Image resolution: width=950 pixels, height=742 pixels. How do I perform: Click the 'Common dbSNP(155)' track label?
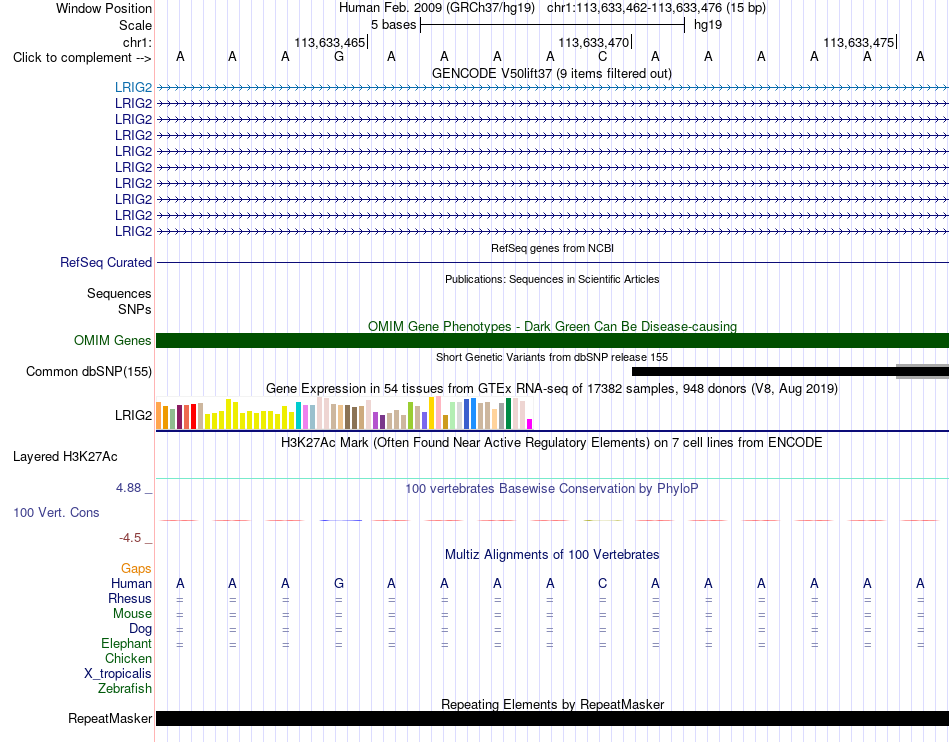(x=88, y=371)
